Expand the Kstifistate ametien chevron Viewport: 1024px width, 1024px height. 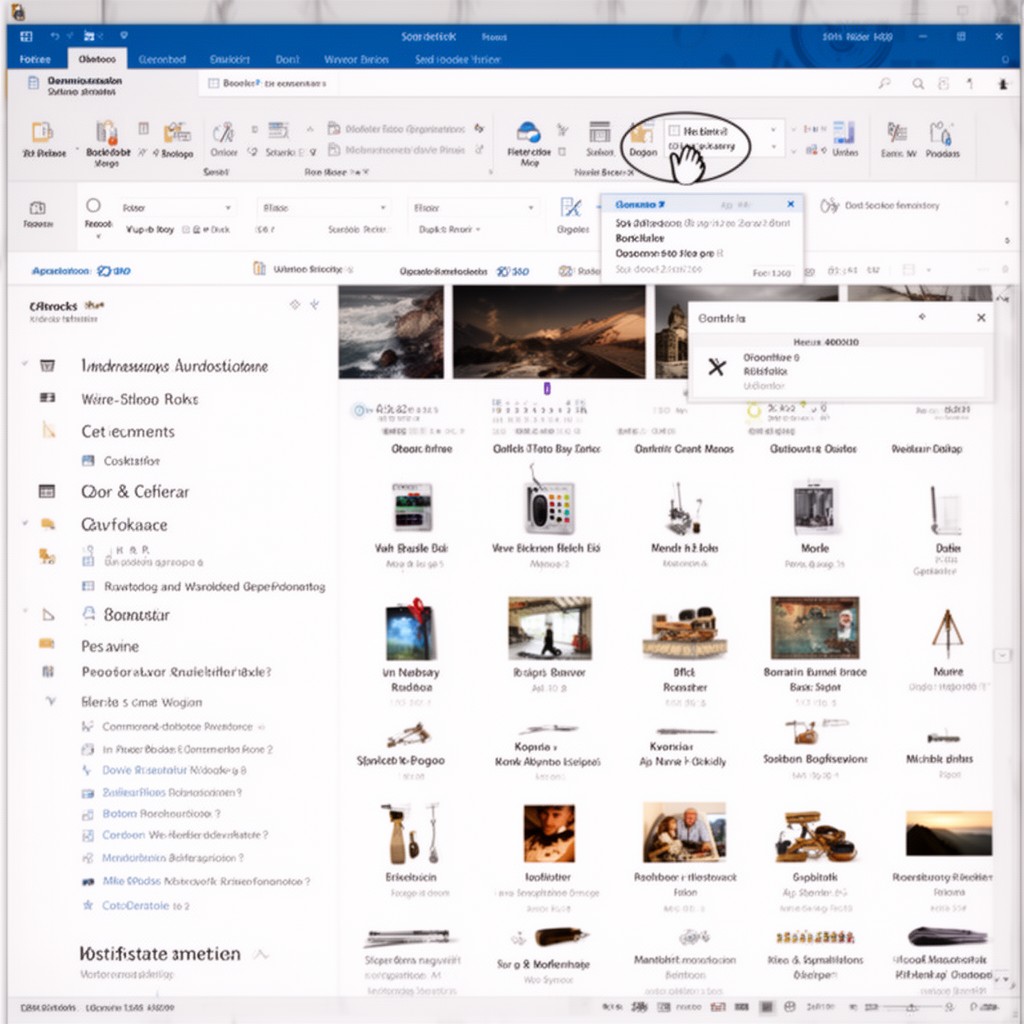click(261, 955)
